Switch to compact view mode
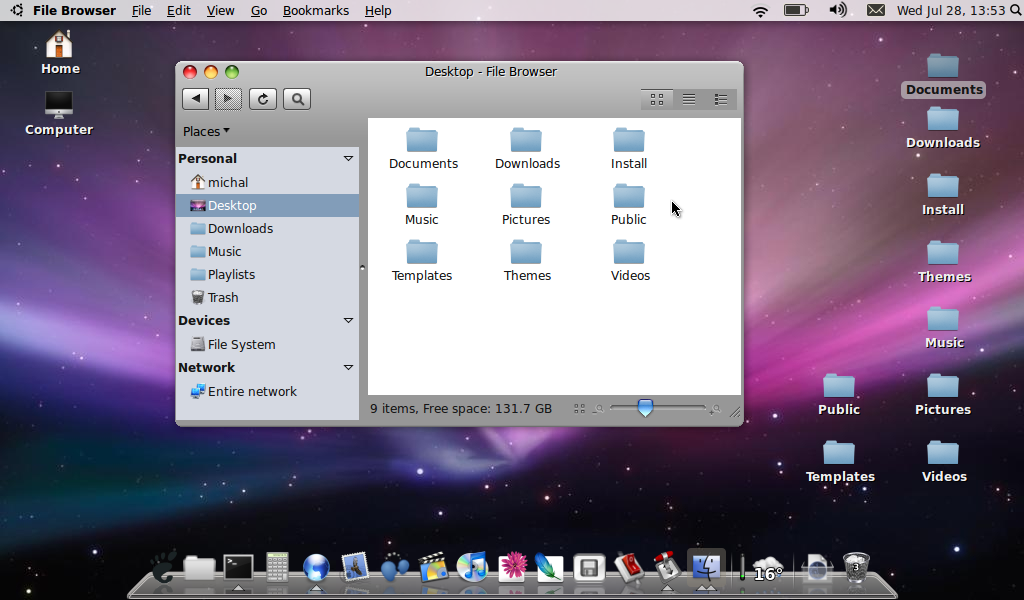This screenshot has height=600, width=1024. pyautogui.click(x=720, y=99)
